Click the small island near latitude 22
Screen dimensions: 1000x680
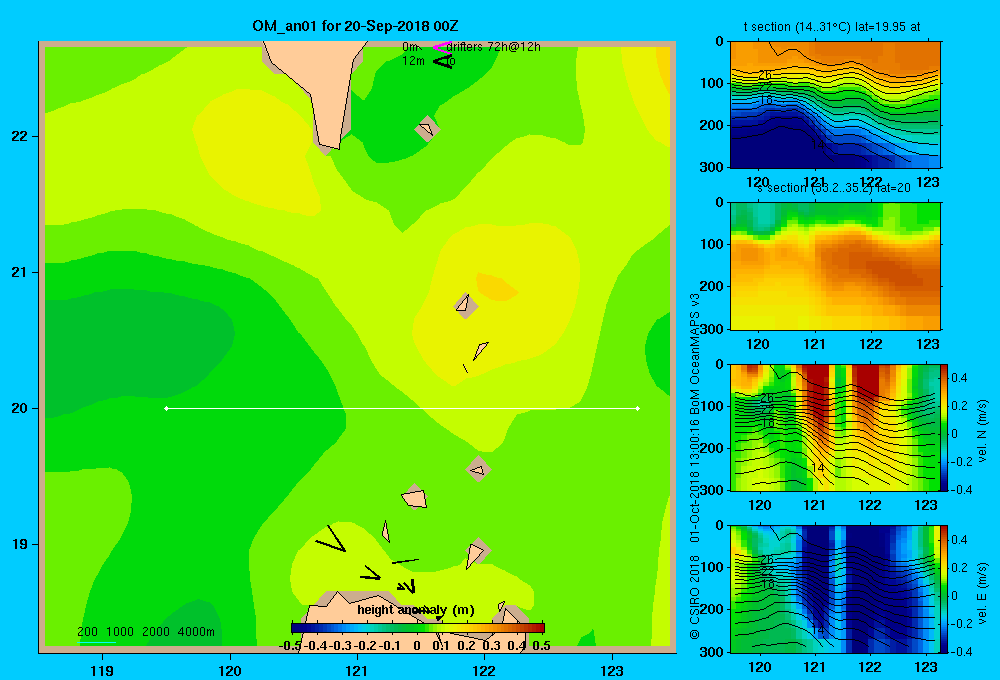point(426,129)
